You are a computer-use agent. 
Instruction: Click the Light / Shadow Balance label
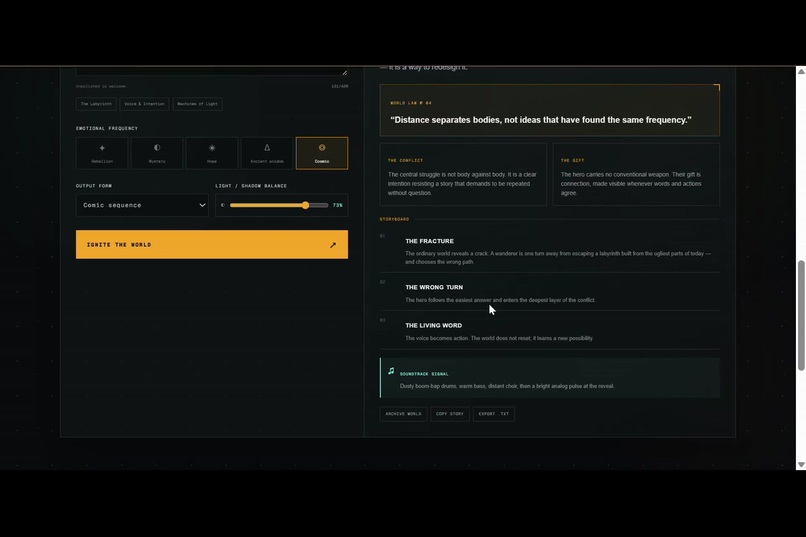pos(251,186)
